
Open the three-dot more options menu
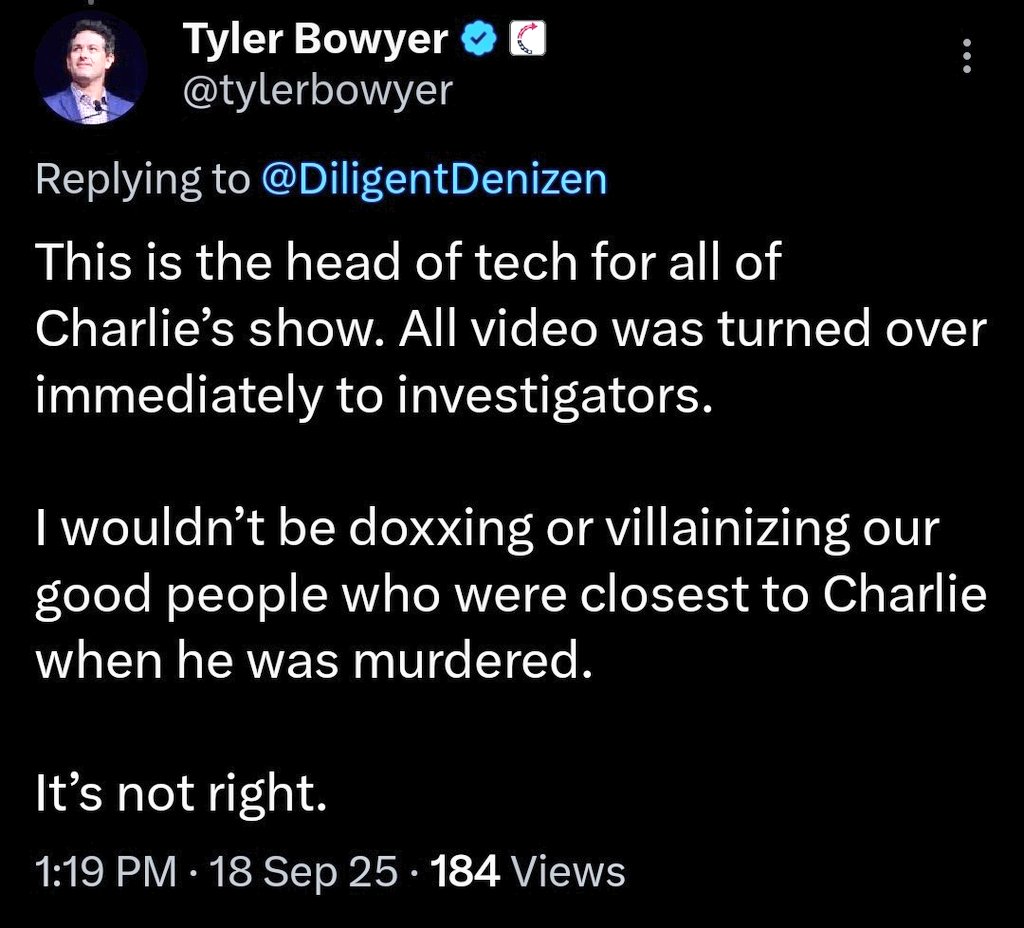coord(966,56)
